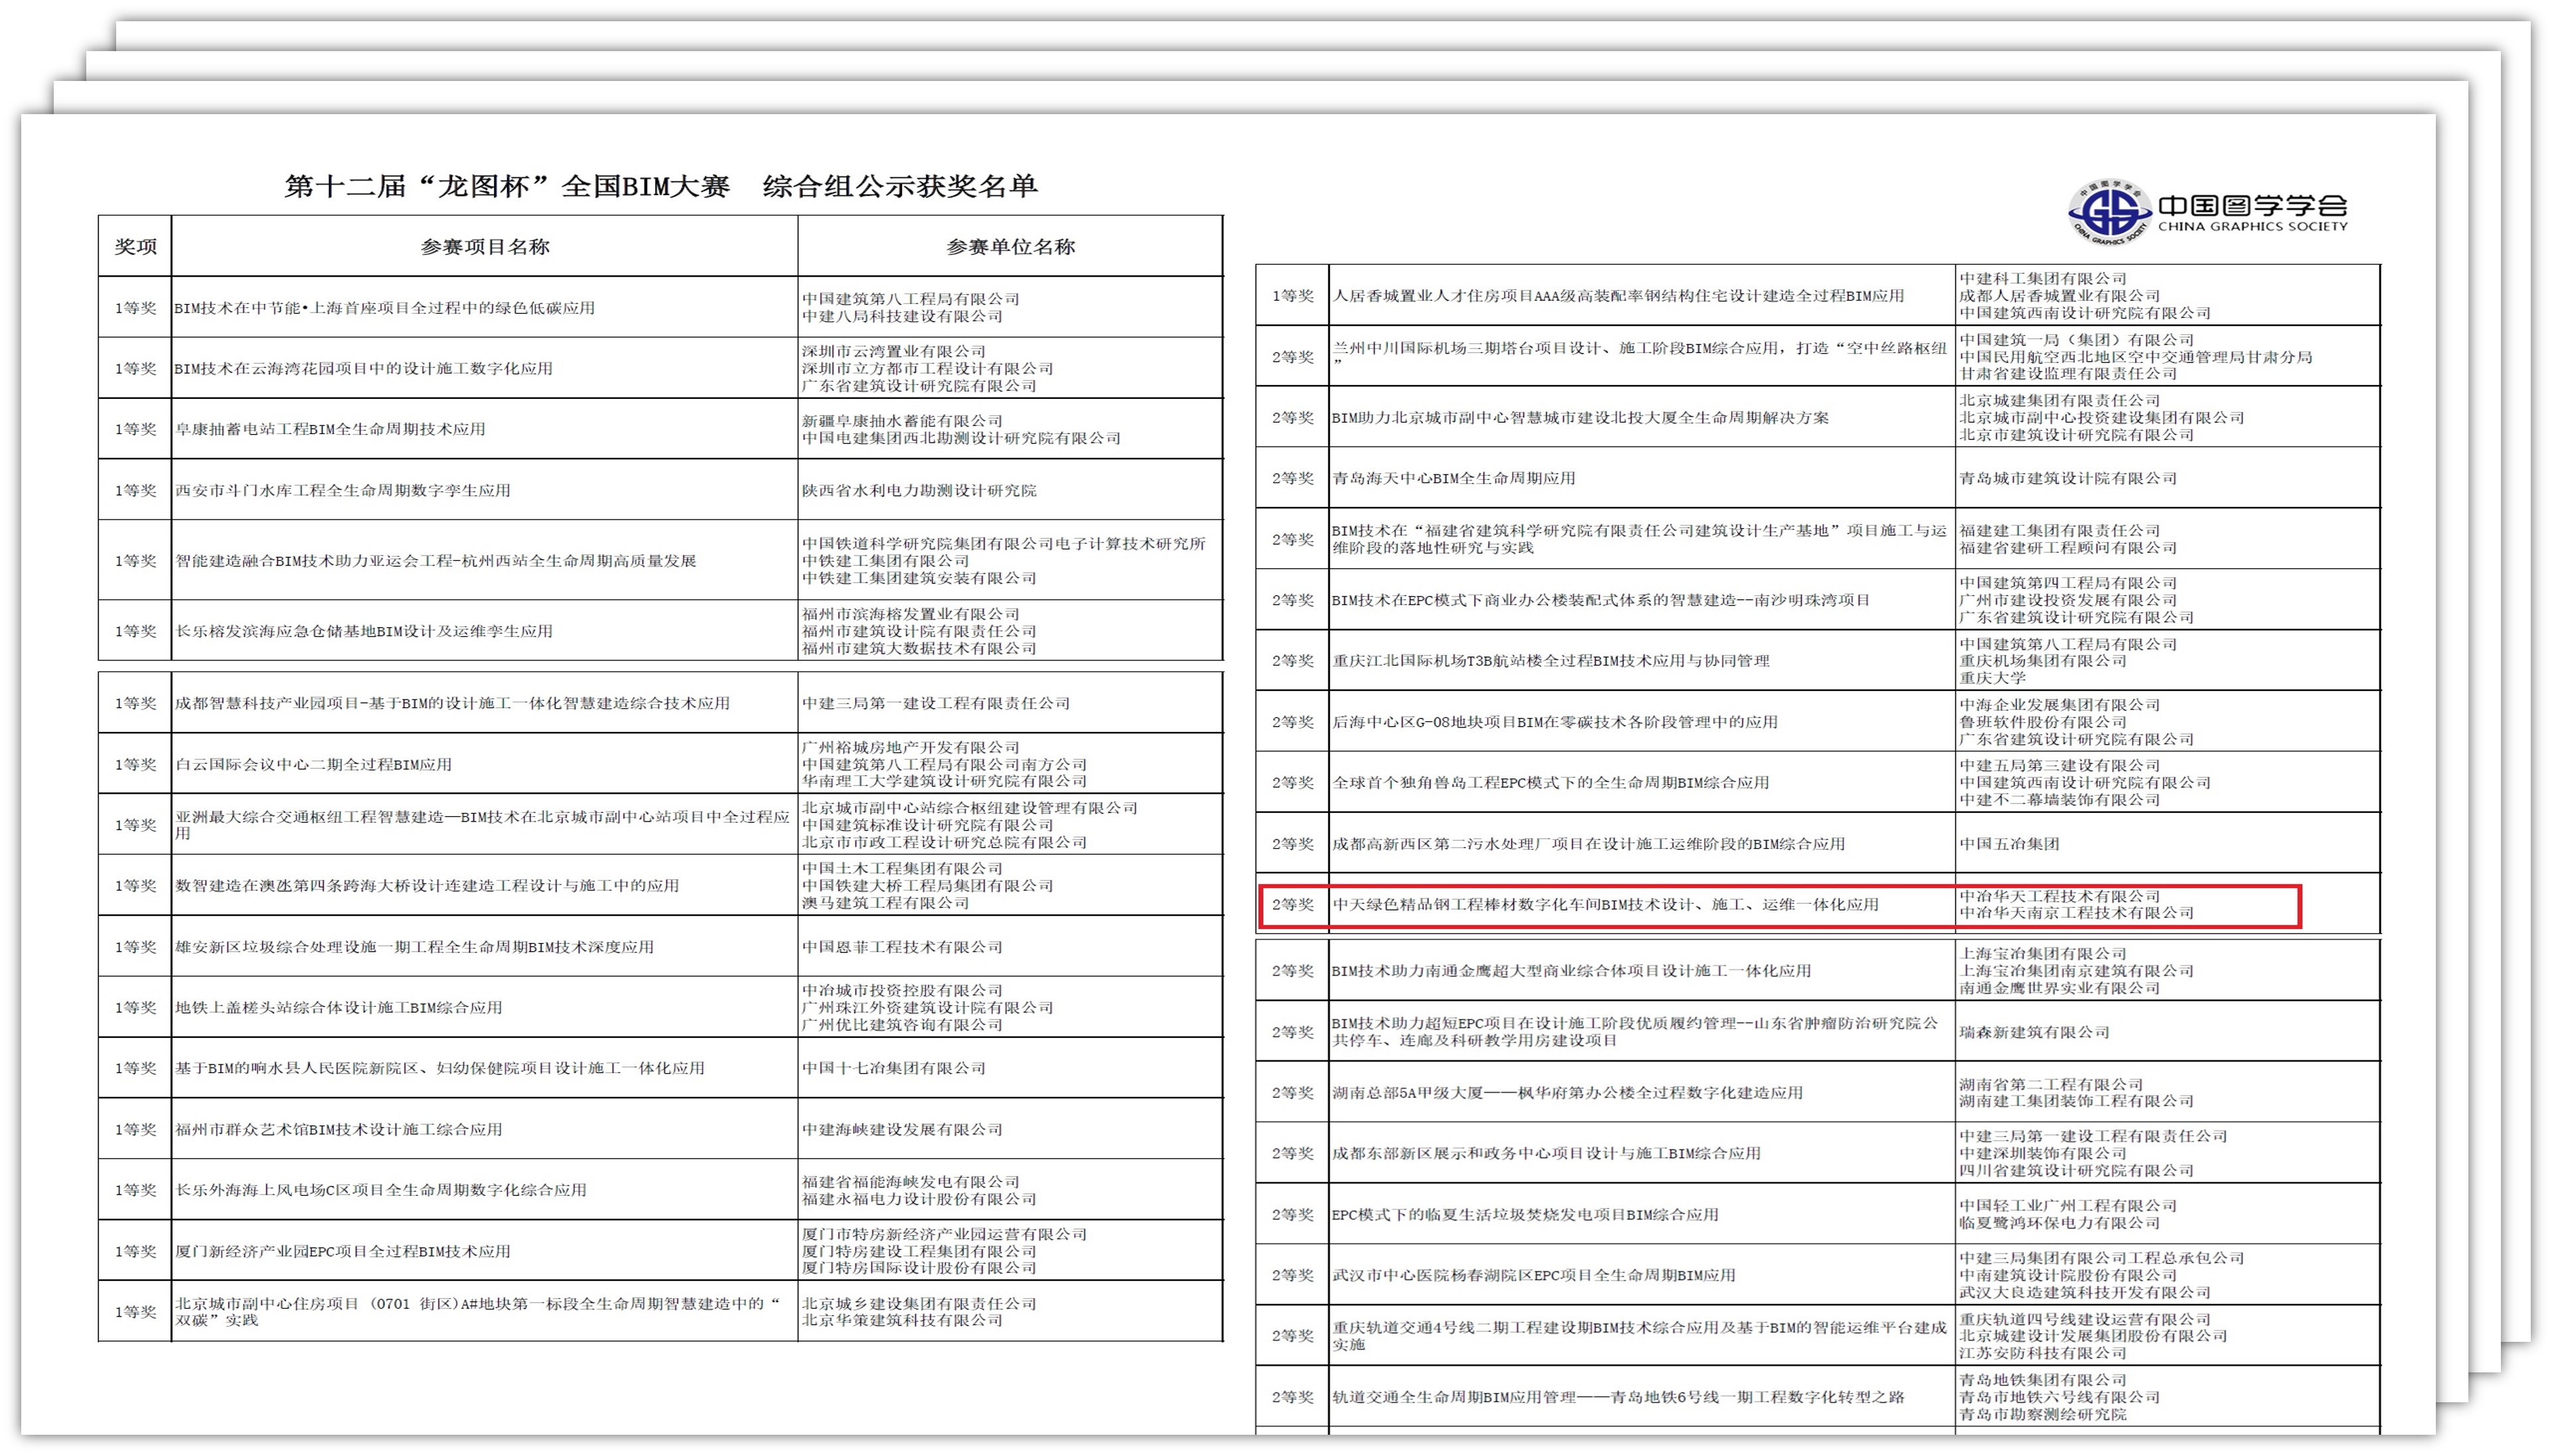Select 阜康抽蓄电站工程BIM全生命周期技术应用
Screen dimensions: 2552x1456
[x=660, y=429]
